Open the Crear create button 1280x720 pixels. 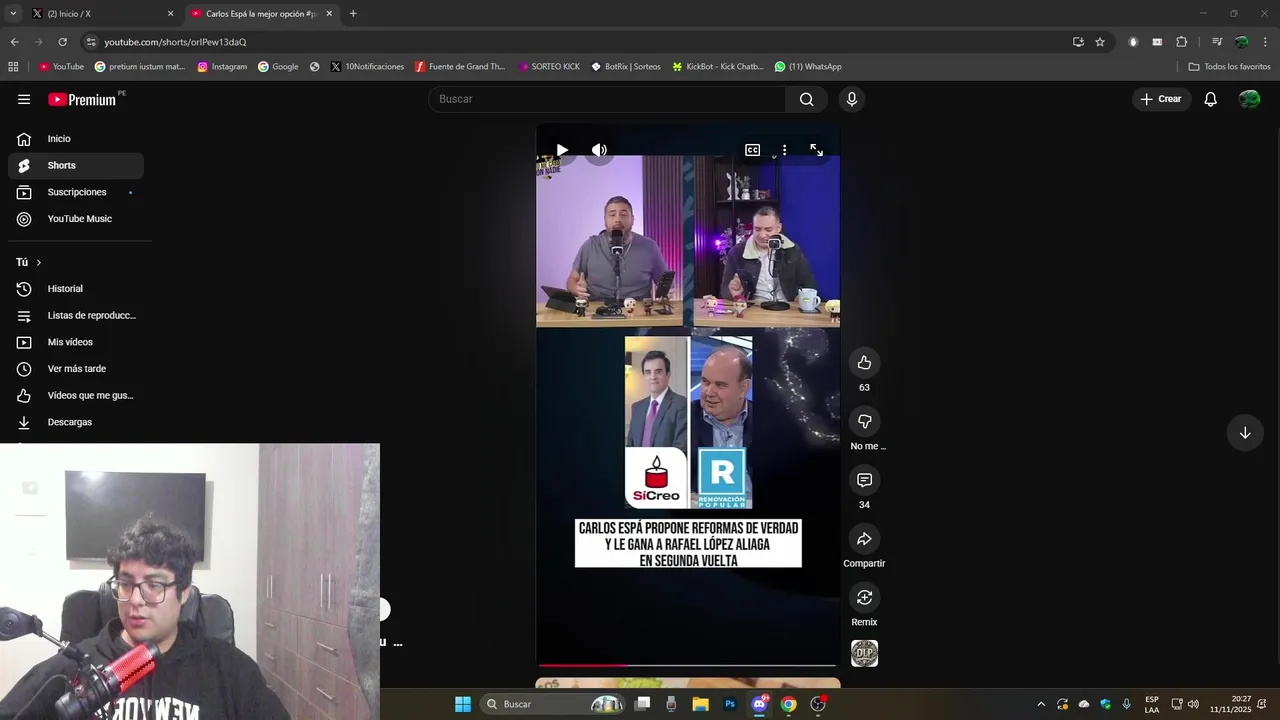point(1161,99)
